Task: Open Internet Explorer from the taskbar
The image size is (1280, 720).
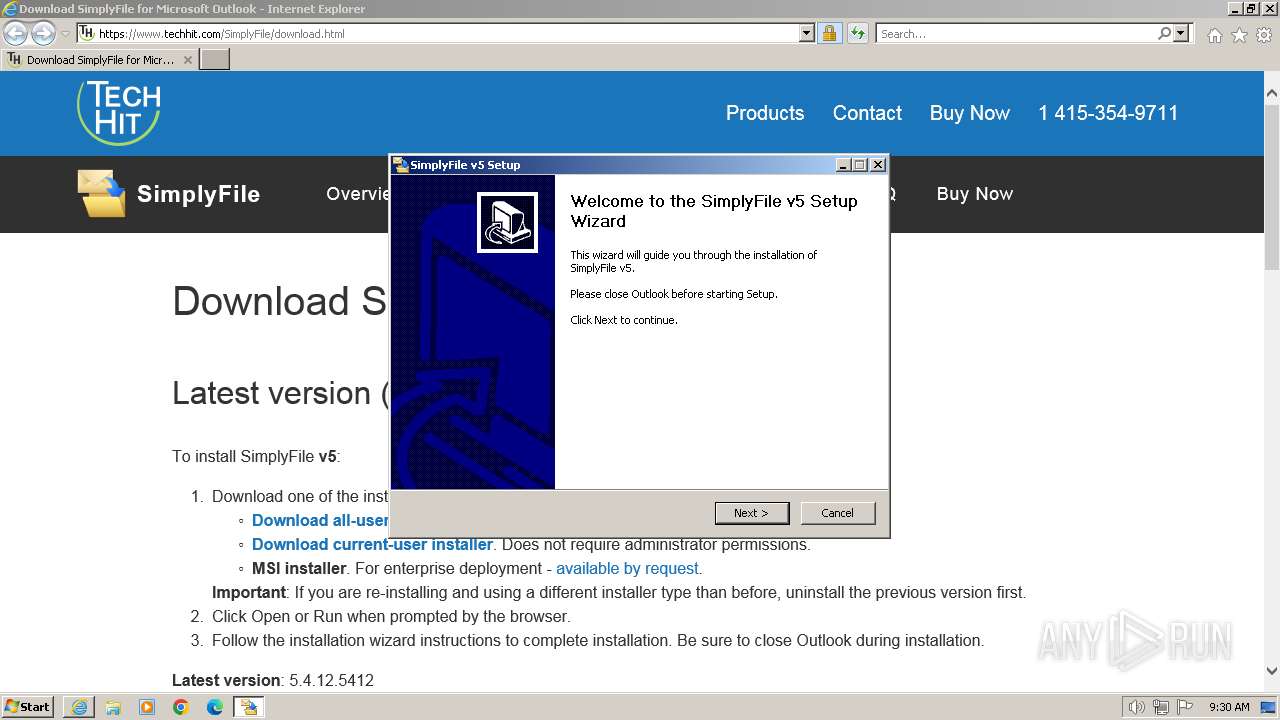Action: click(x=78, y=707)
